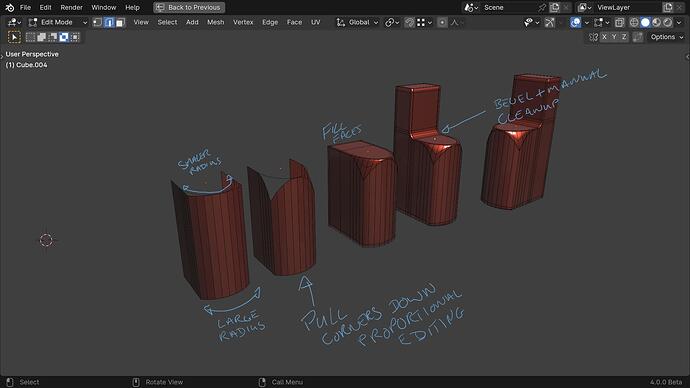Open the ViewLayer browse icon

point(585,7)
